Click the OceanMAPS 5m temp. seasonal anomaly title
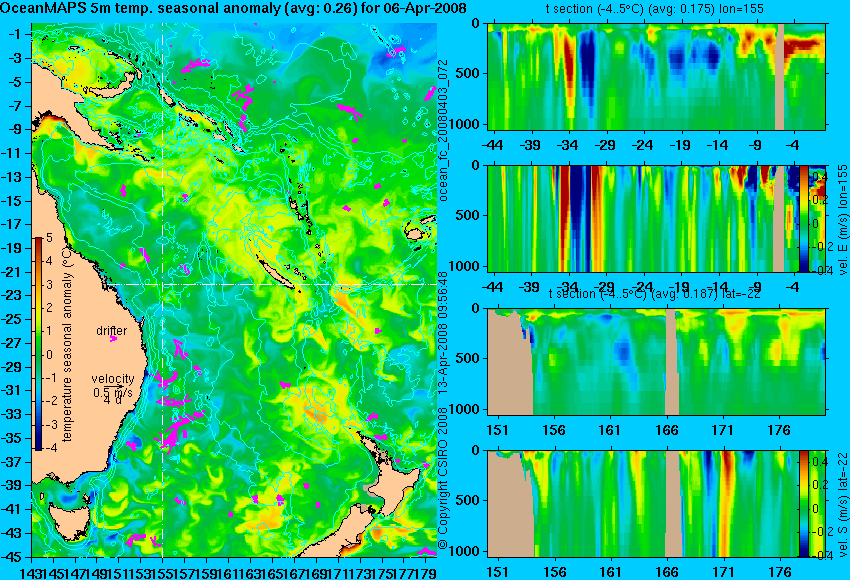Viewport: 850px width, 580px height. click(233, 9)
